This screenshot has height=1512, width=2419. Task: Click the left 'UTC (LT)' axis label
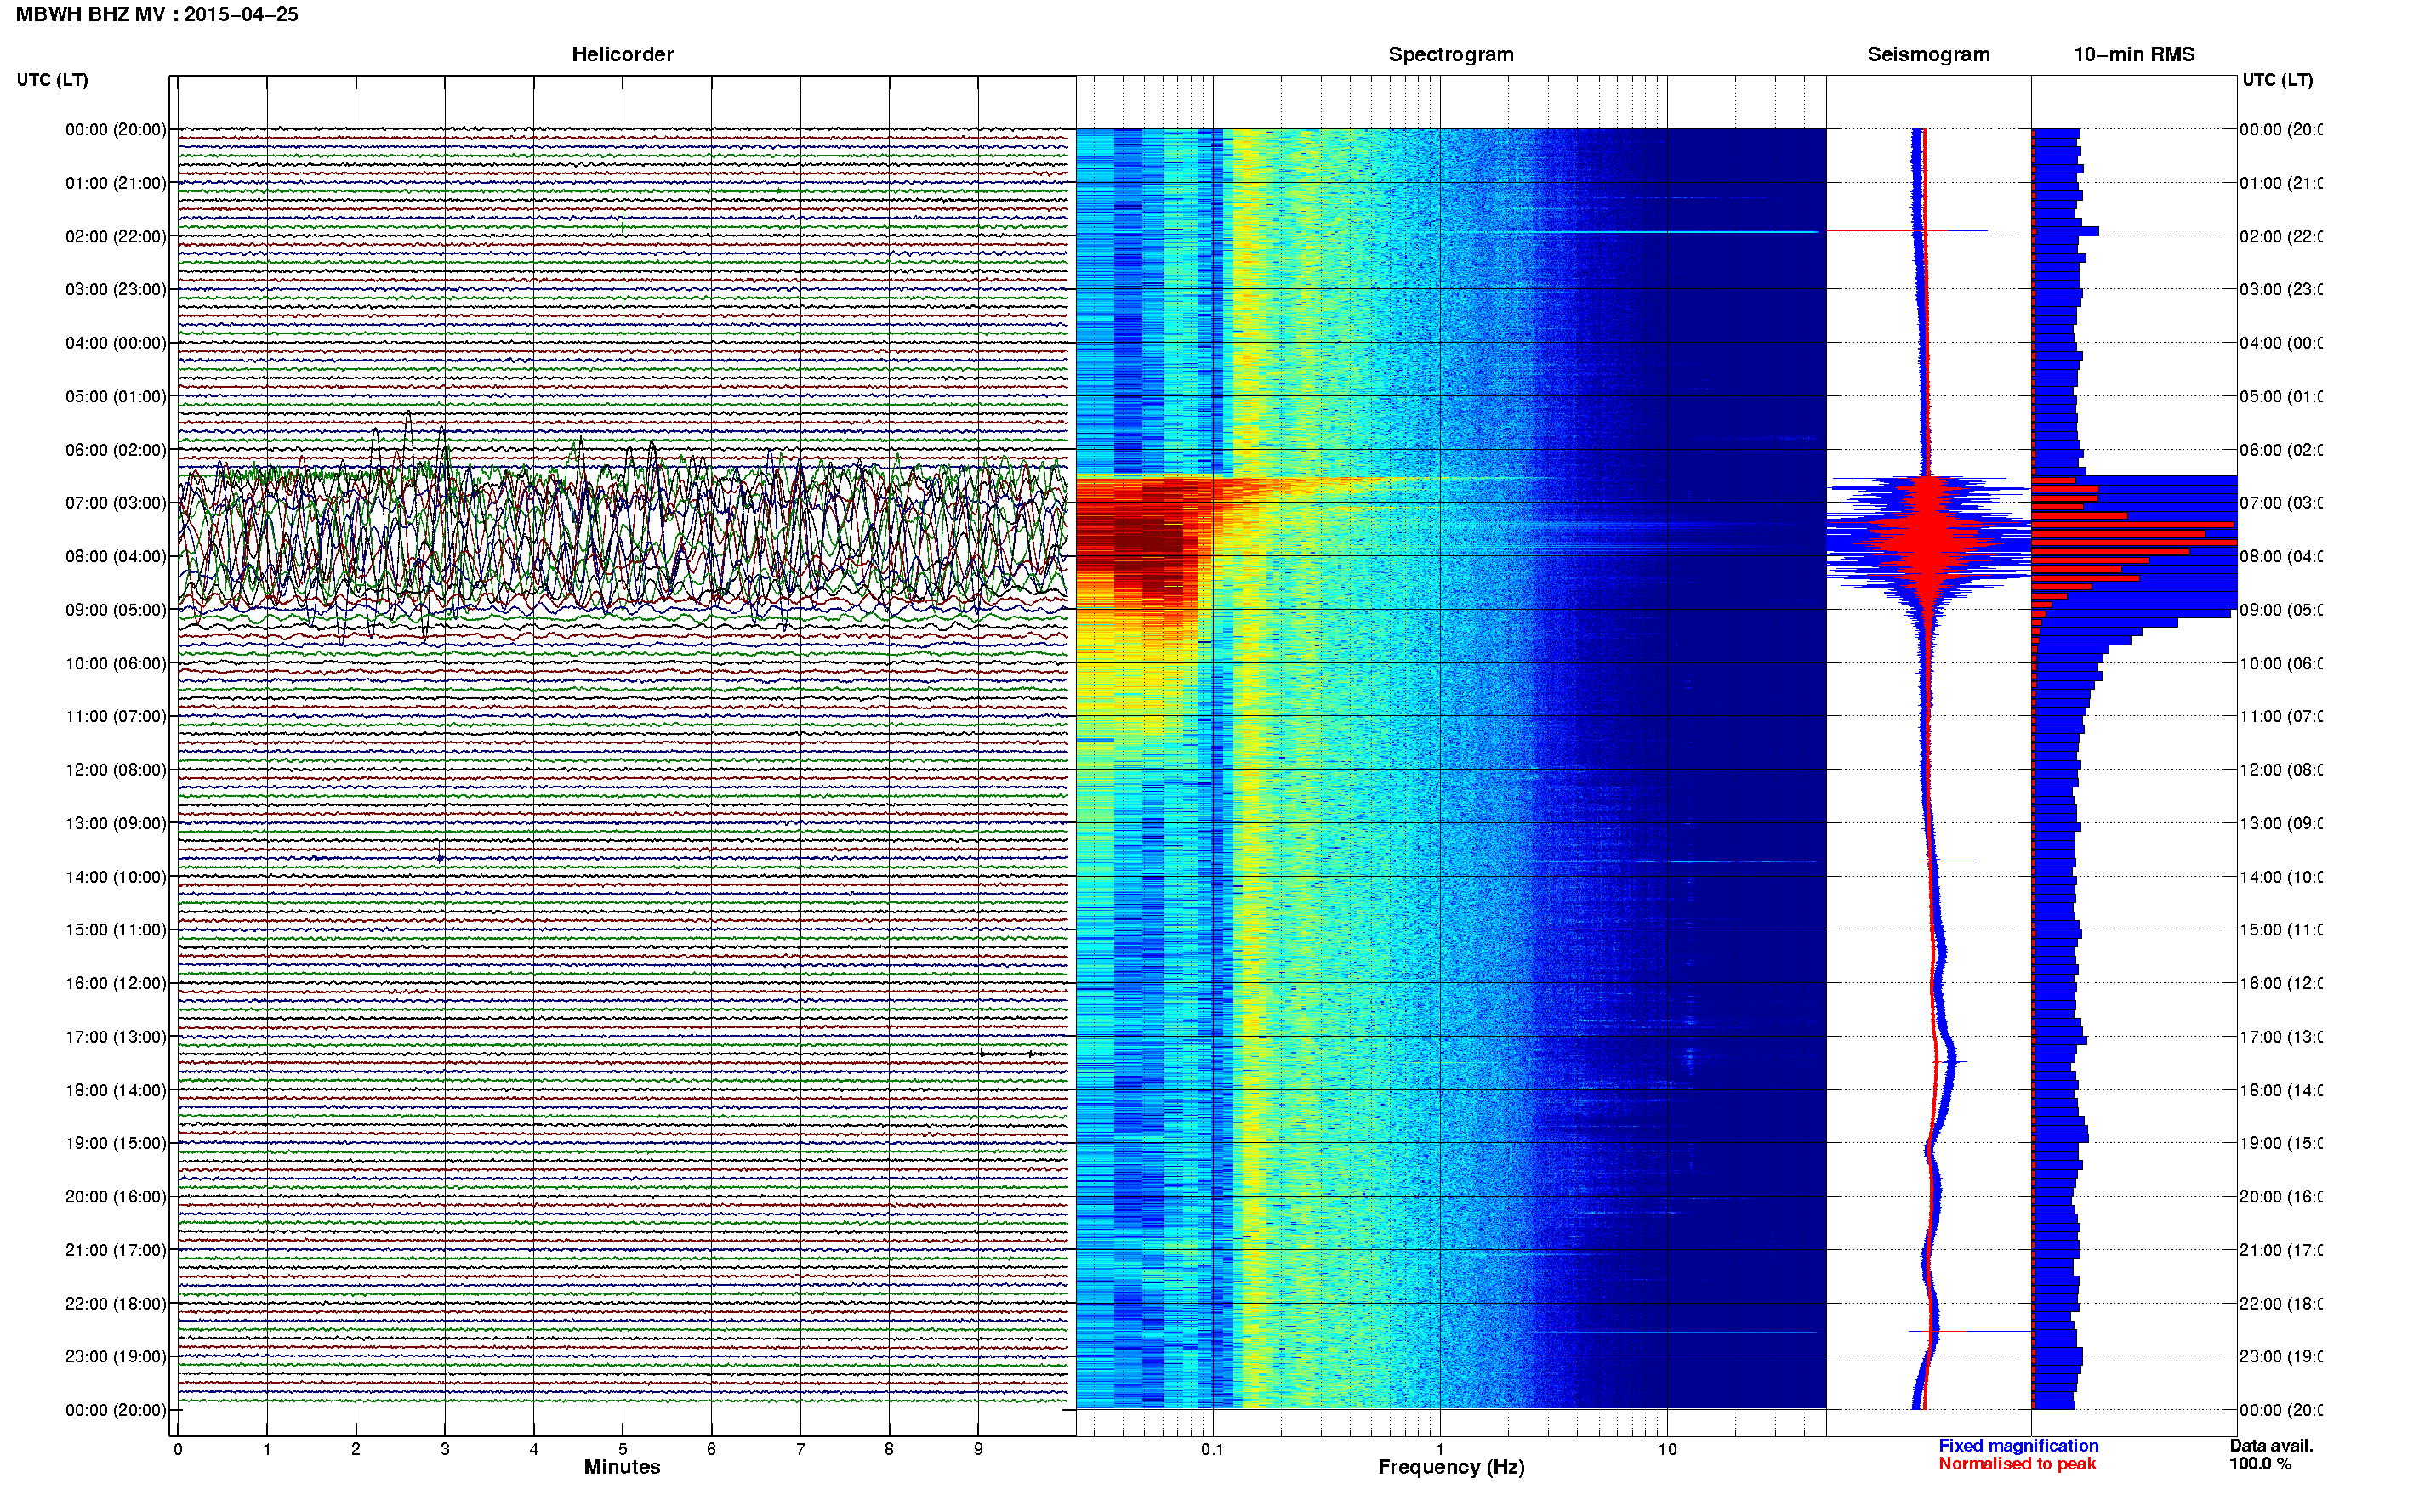pyautogui.click(x=52, y=80)
